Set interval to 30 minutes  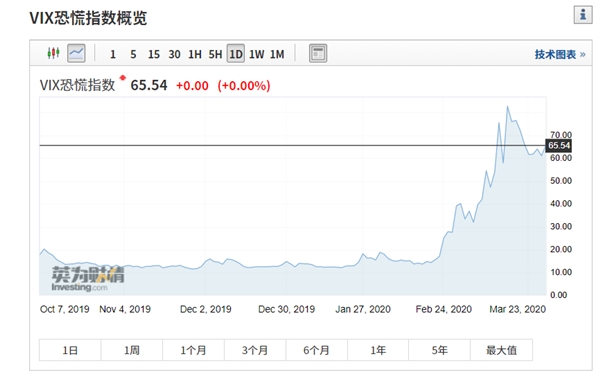point(174,54)
